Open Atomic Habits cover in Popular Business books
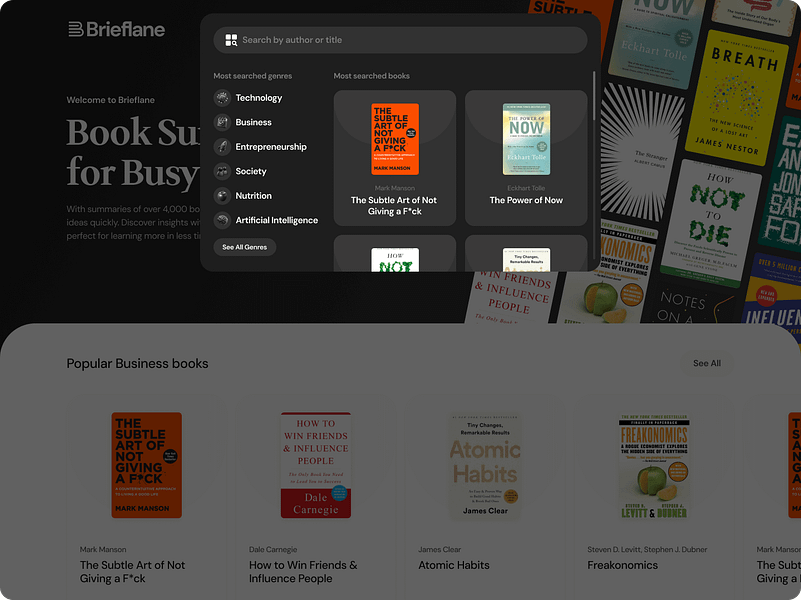The width and height of the screenshot is (801, 600). [x=485, y=465]
